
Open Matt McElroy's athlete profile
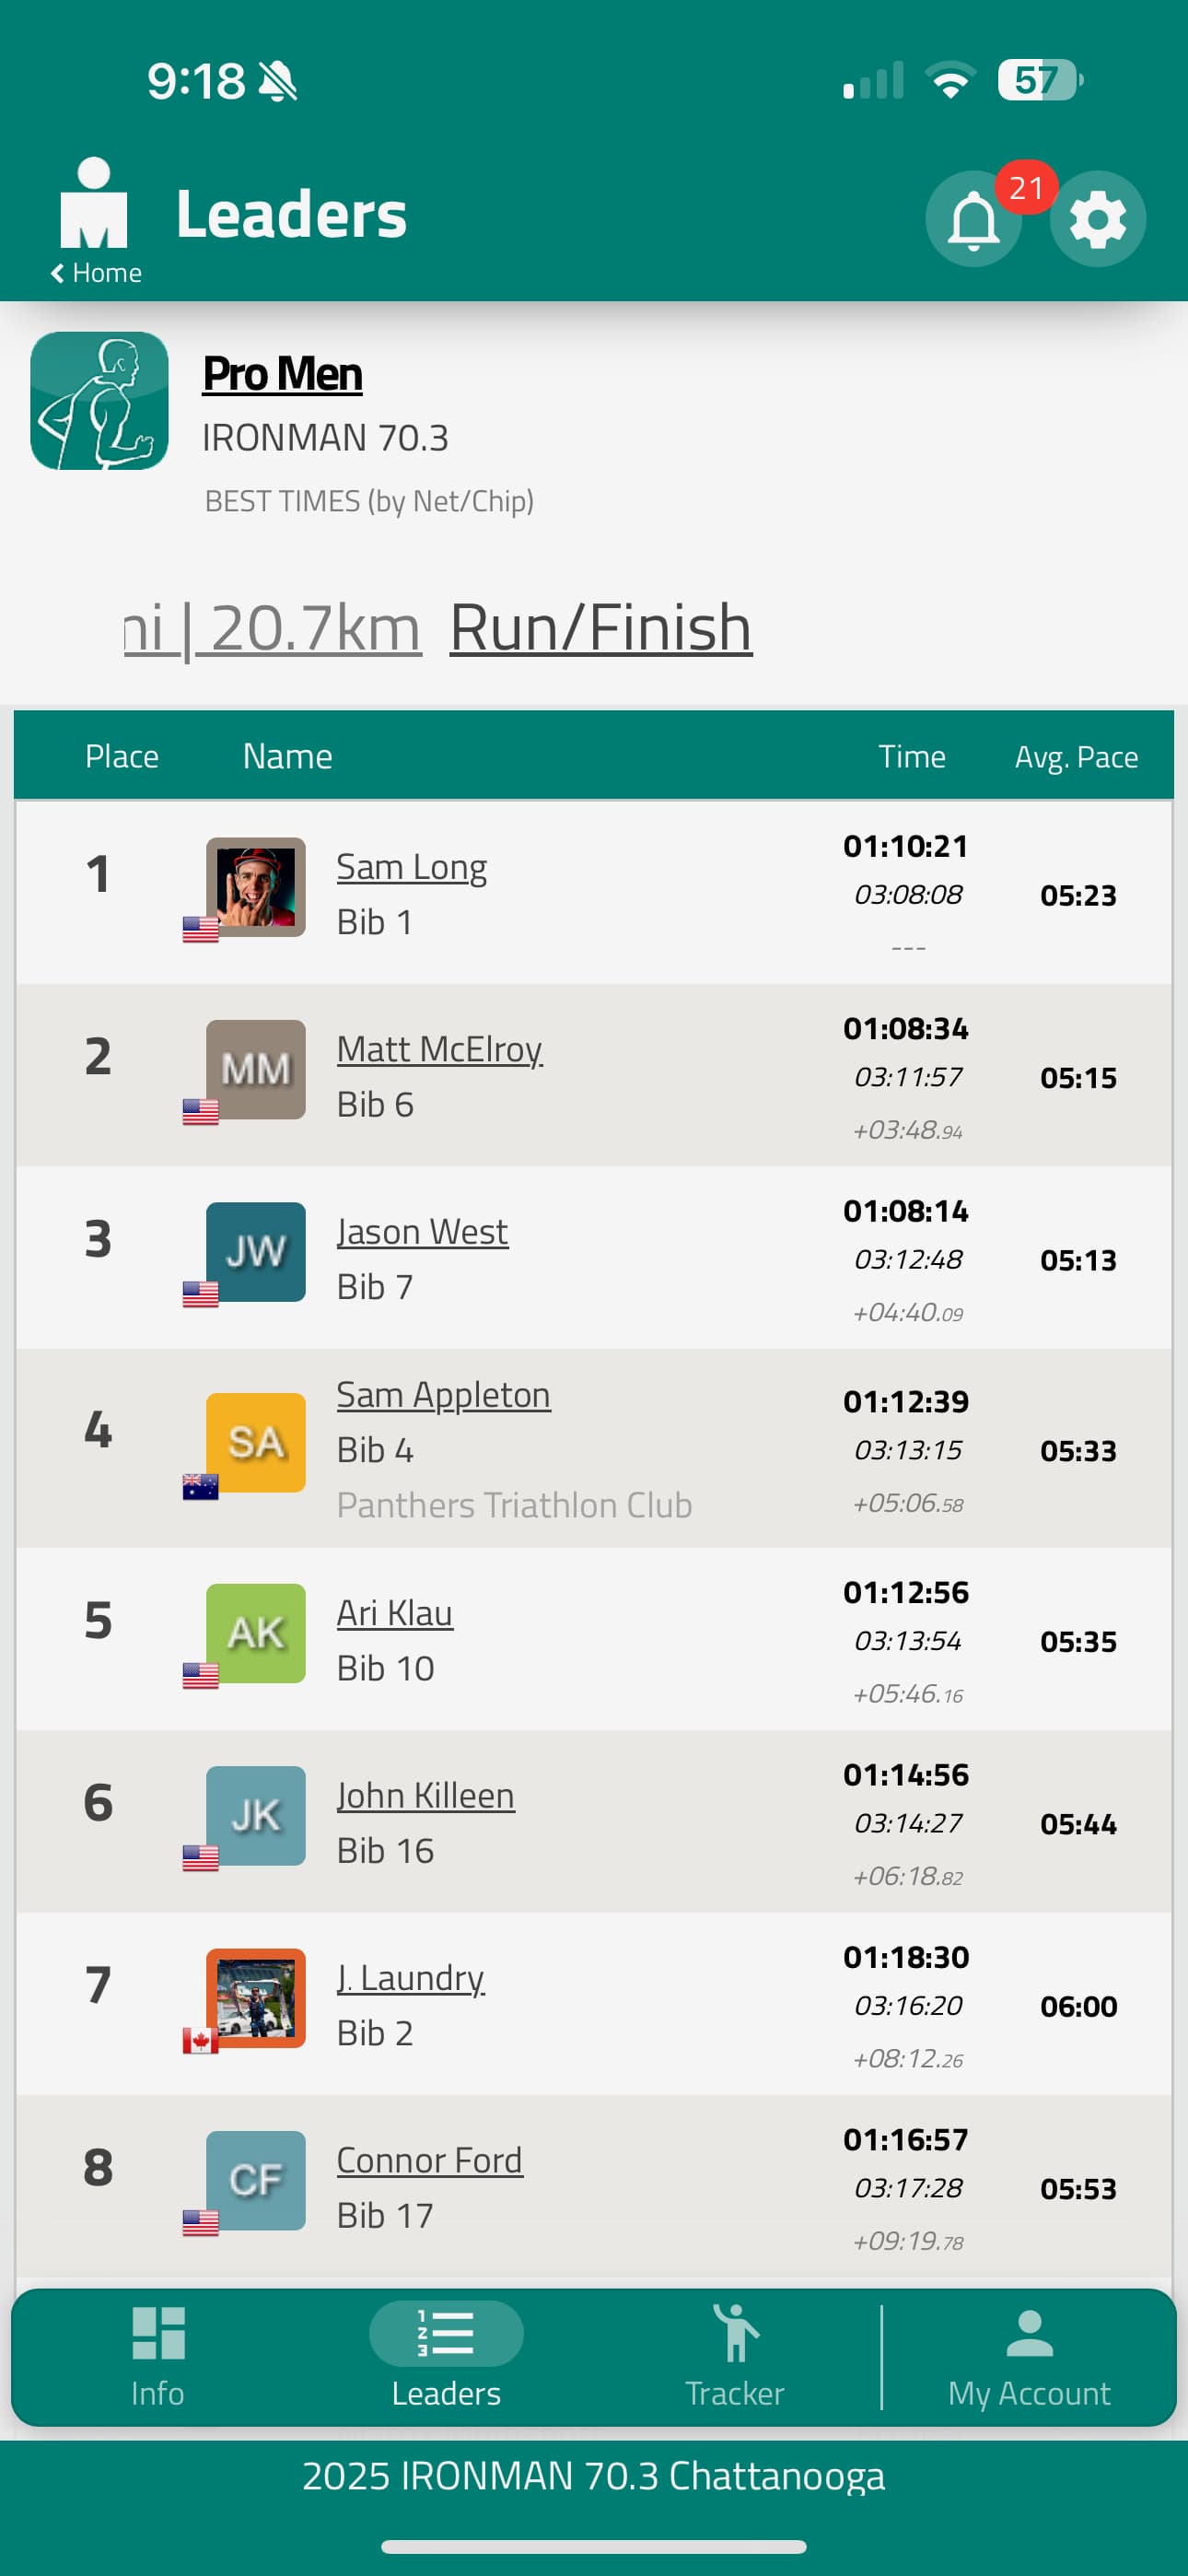coord(439,1049)
